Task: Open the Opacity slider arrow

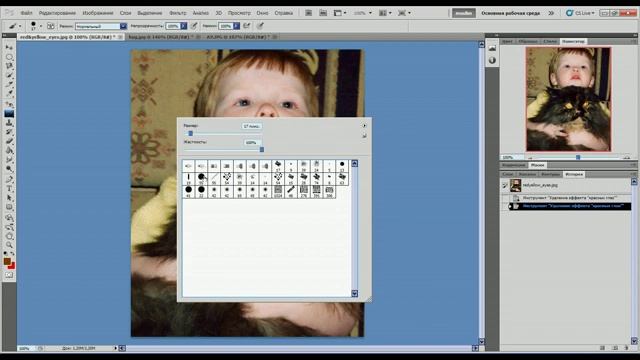Action: coord(184,26)
